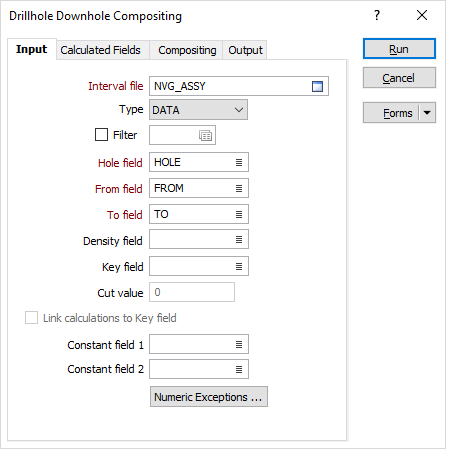Open the Key field list icon
The width and height of the screenshot is (451, 457).
[239, 266]
